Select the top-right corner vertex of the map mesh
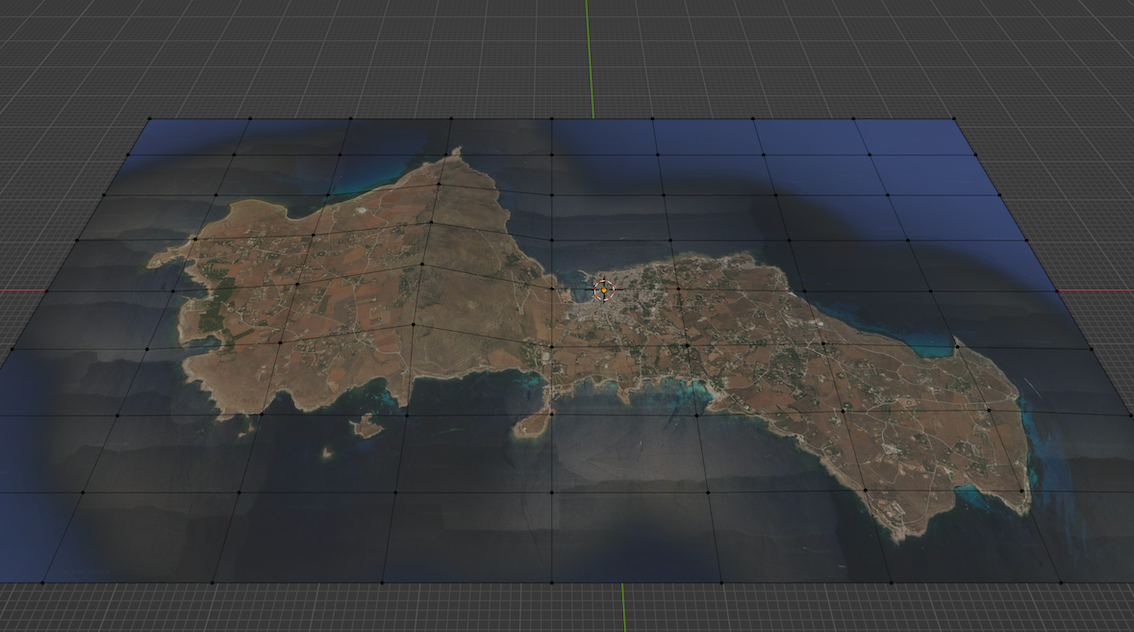 coord(954,119)
